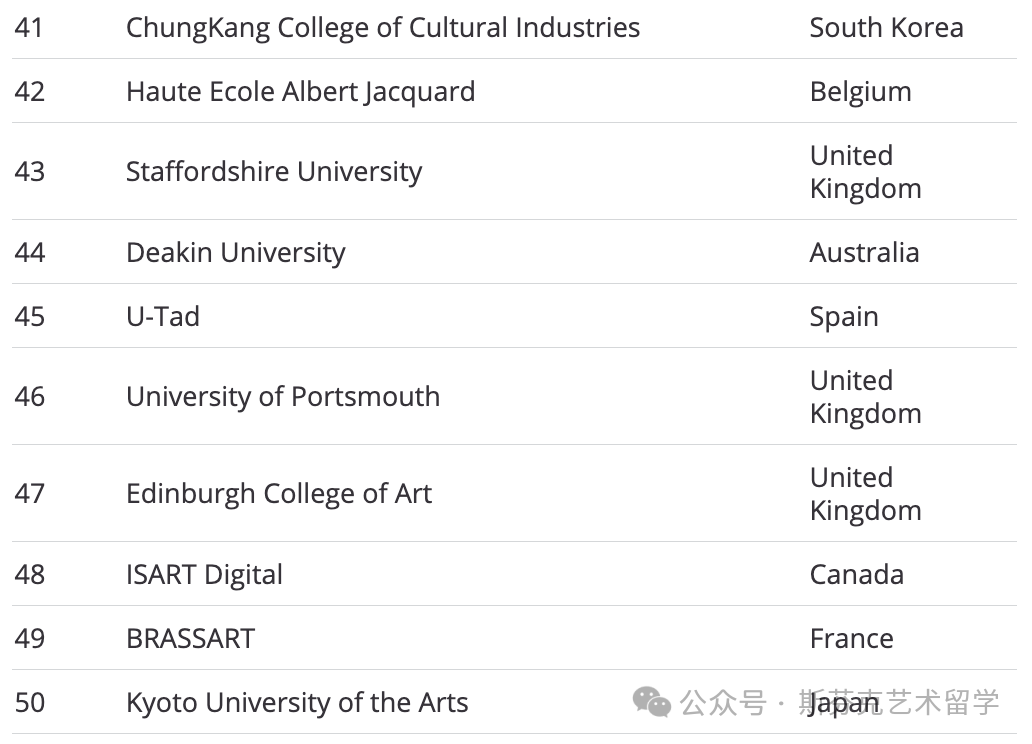
Task: Click ISART Digital school name
Action: coord(205,575)
